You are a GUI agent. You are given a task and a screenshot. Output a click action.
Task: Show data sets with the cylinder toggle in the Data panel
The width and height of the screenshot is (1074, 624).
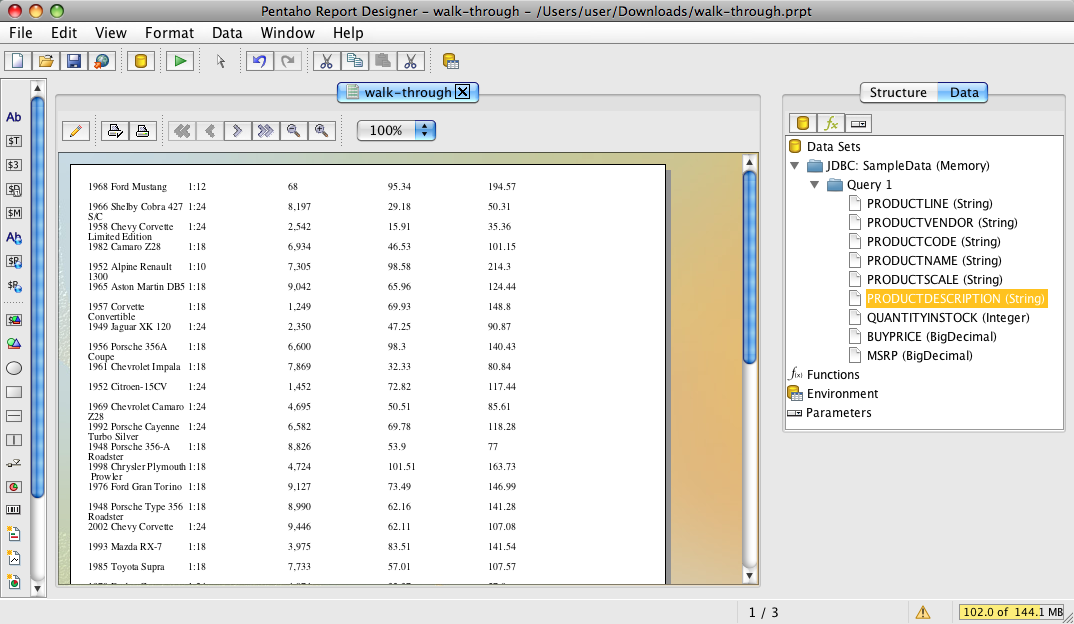coord(803,123)
